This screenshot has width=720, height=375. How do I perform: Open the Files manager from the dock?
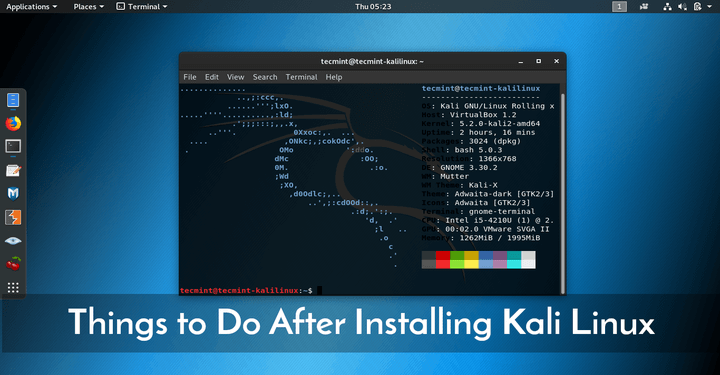point(13,100)
